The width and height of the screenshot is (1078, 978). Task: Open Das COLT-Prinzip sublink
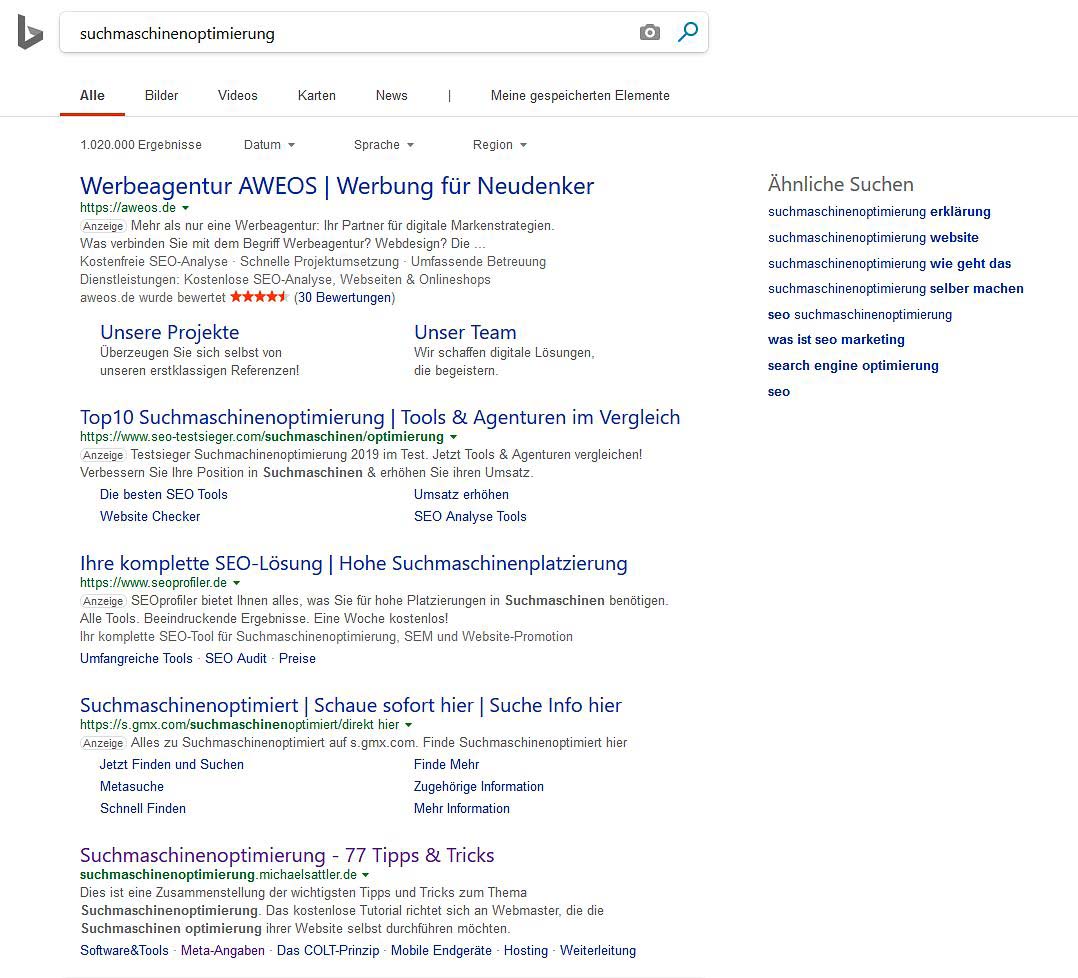(328, 951)
